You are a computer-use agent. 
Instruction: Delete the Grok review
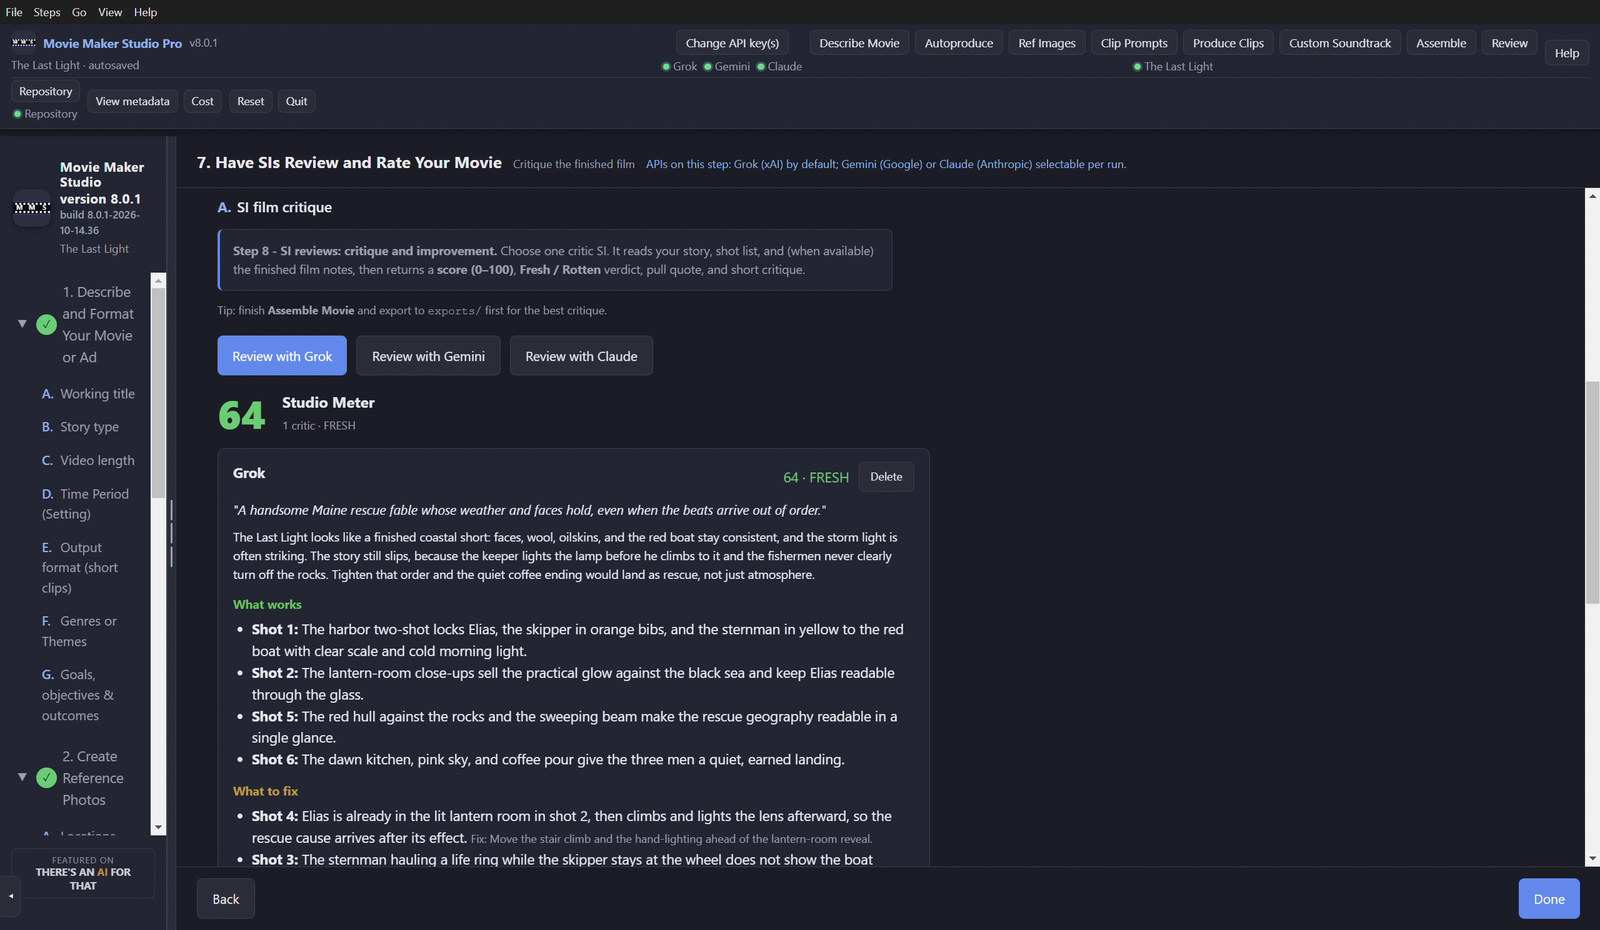[x=886, y=477]
